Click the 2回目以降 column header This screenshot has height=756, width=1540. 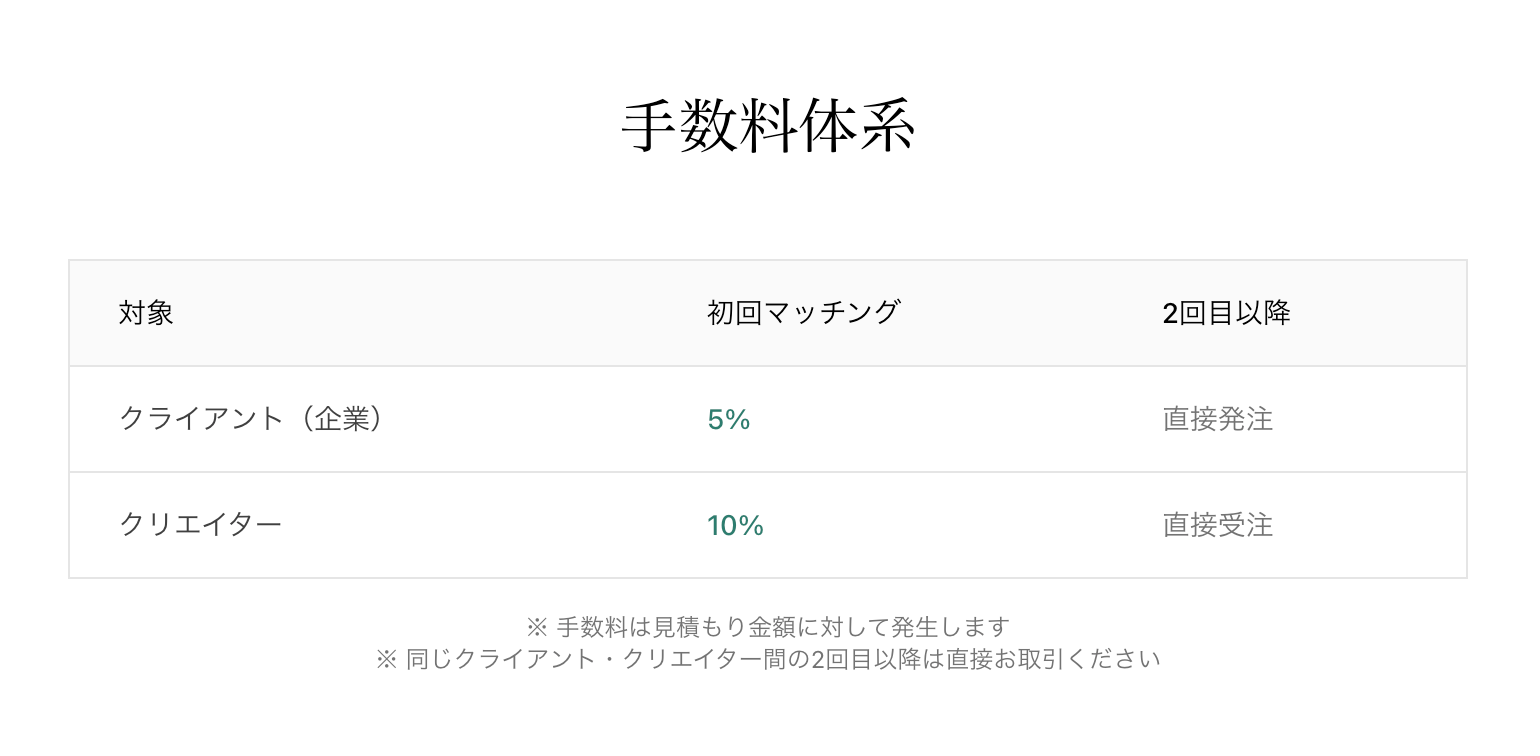pyautogui.click(x=1226, y=313)
